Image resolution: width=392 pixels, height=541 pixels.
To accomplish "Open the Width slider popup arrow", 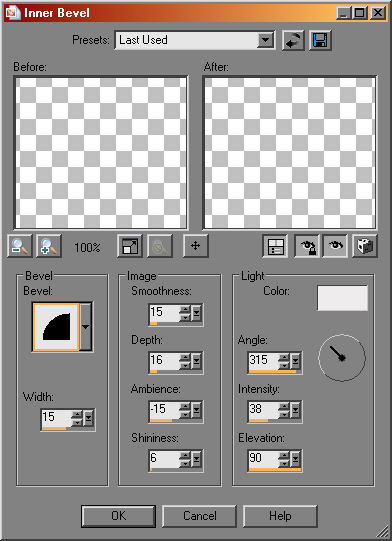I will [x=89, y=418].
